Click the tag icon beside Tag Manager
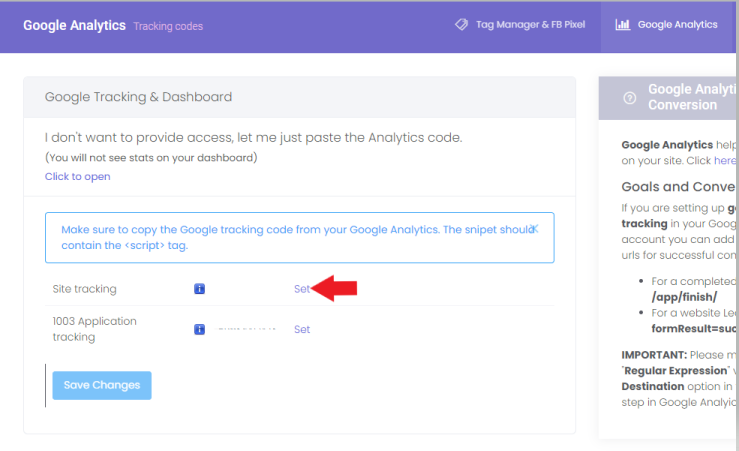 click(x=461, y=25)
